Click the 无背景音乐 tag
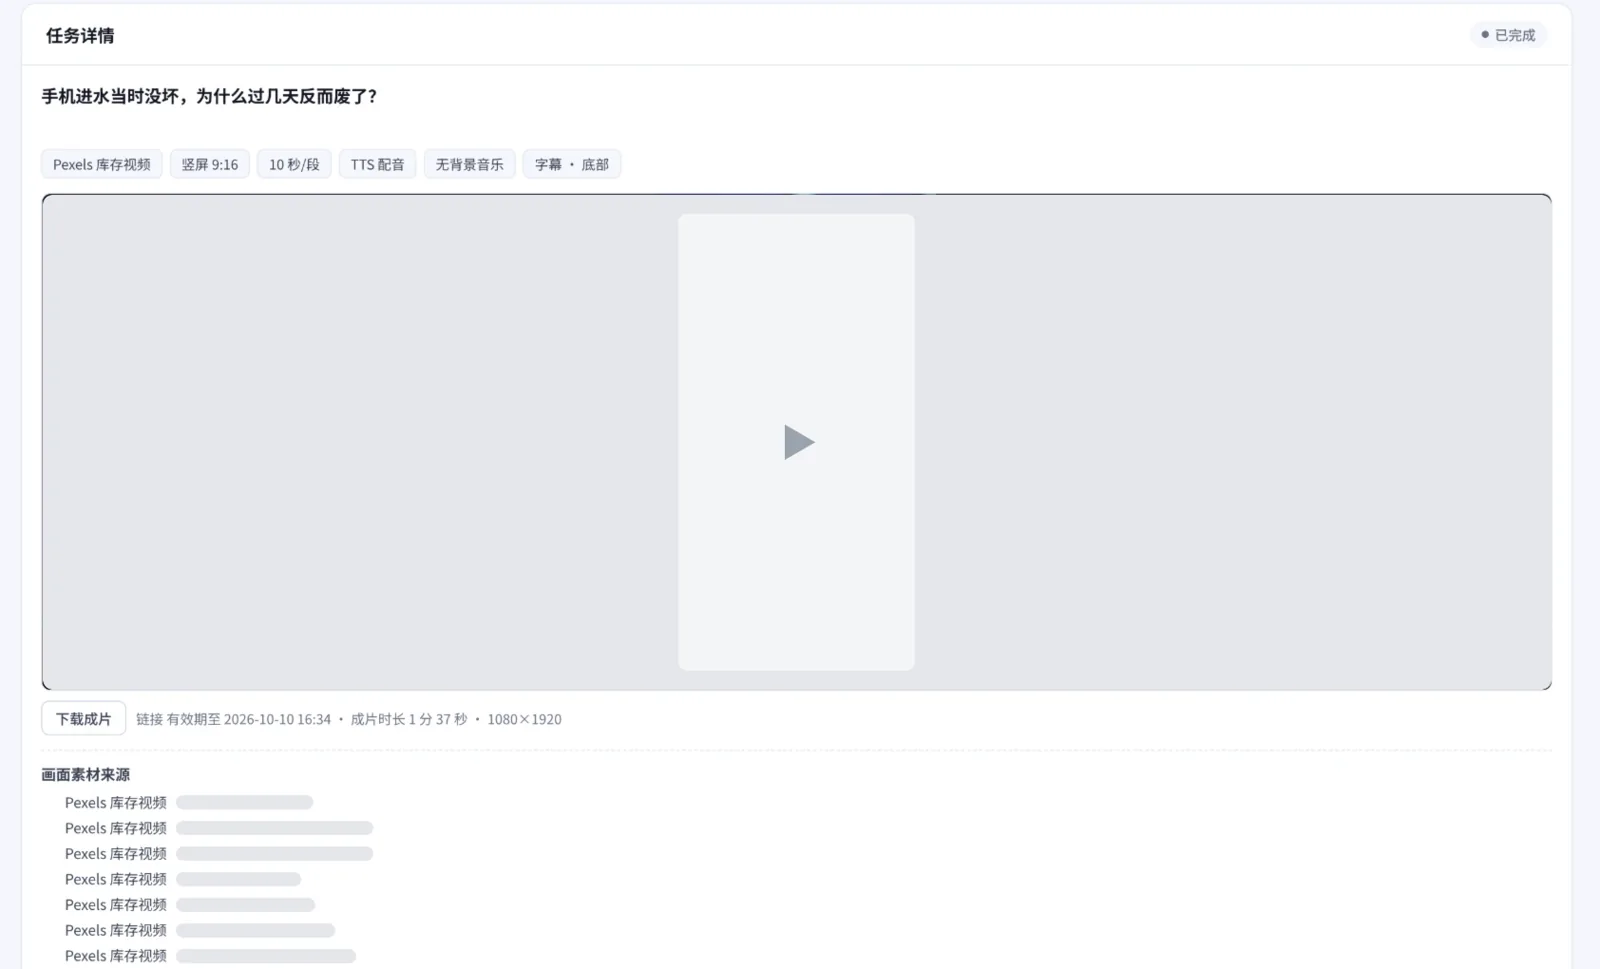Viewport: 1600px width, 969px height. (470, 165)
